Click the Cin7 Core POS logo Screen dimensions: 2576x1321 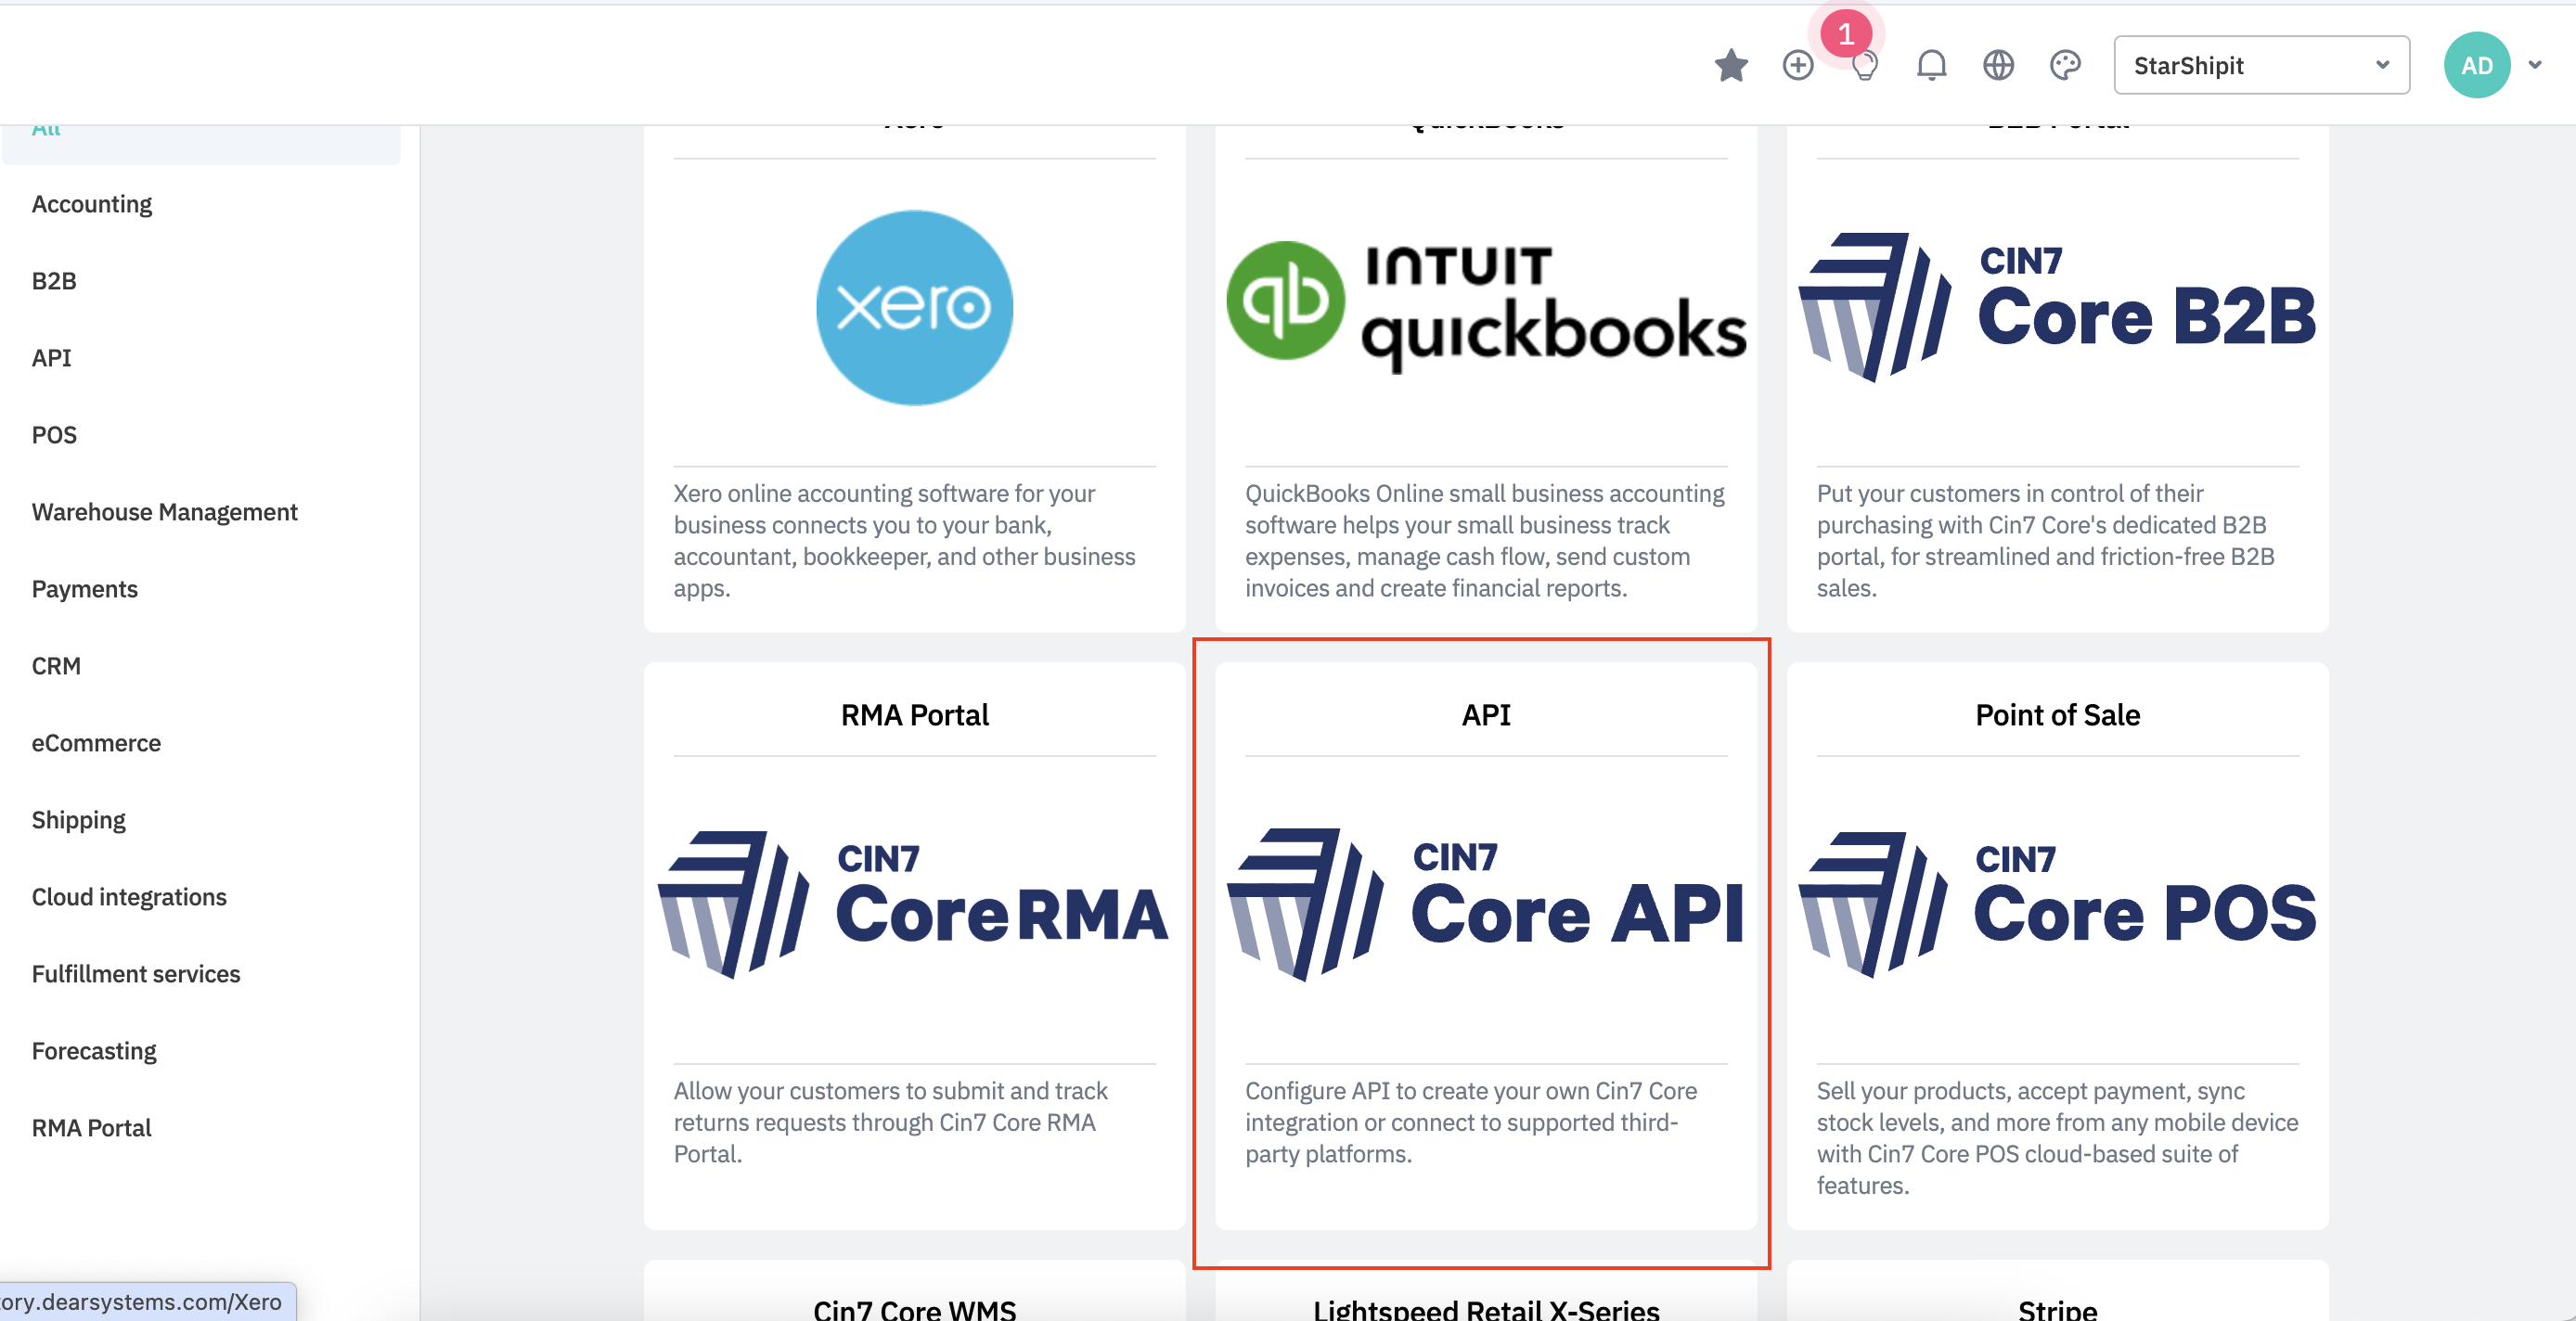(x=2057, y=905)
